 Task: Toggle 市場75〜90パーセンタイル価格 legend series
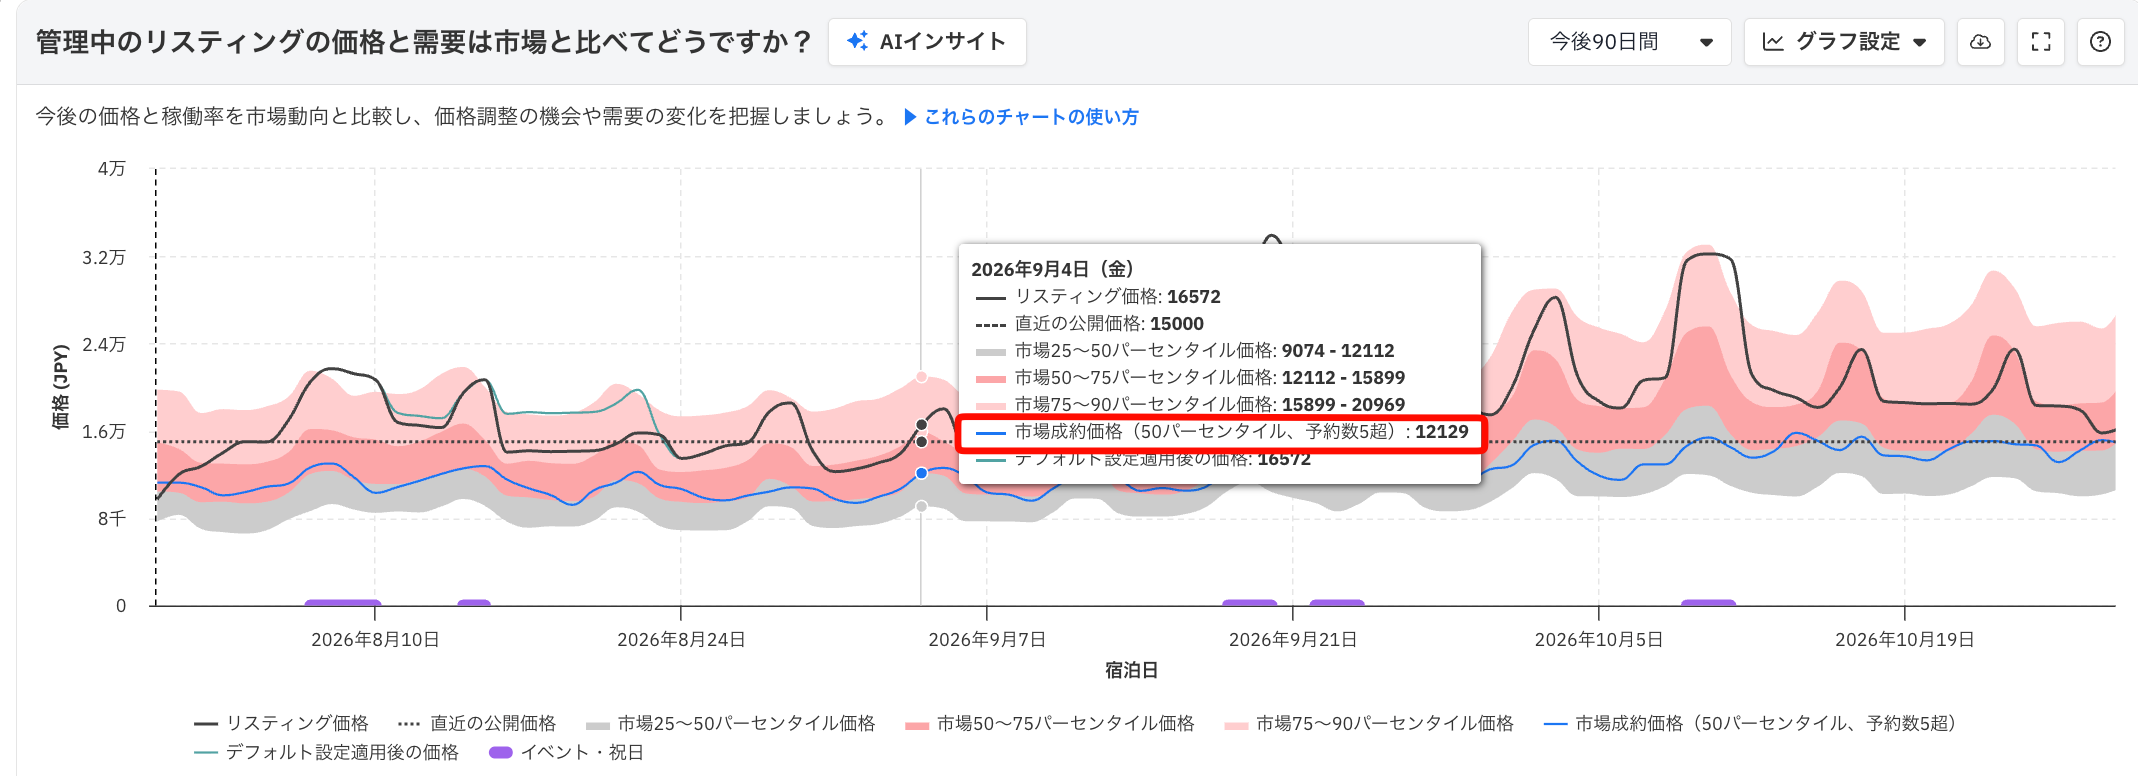pos(1369,723)
